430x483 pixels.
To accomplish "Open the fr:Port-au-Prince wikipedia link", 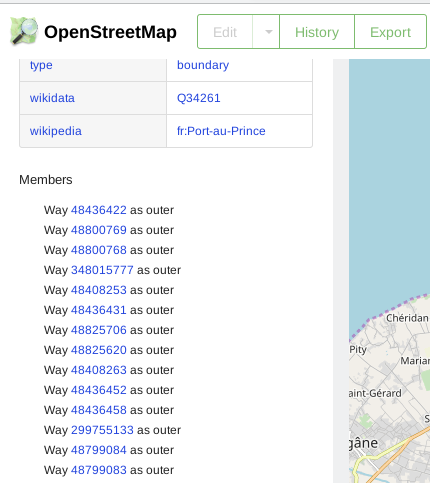I will (221, 131).
